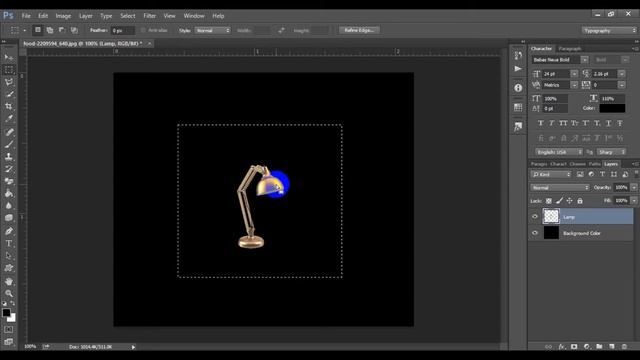The image size is (640, 360).
Task: Select the Blur tool
Action: pyautogui.click(x=9, y=206)
